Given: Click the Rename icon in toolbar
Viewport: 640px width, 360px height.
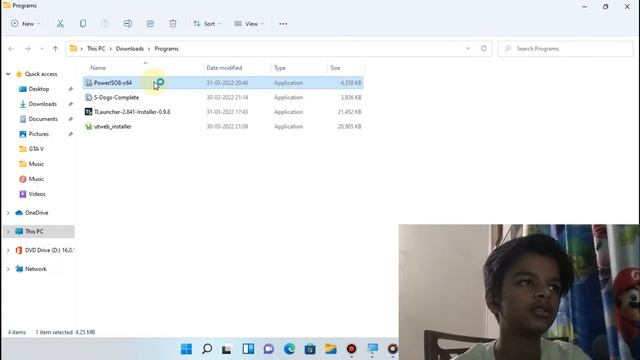Looking at the screenshot, I should click(x=128, y=24).
